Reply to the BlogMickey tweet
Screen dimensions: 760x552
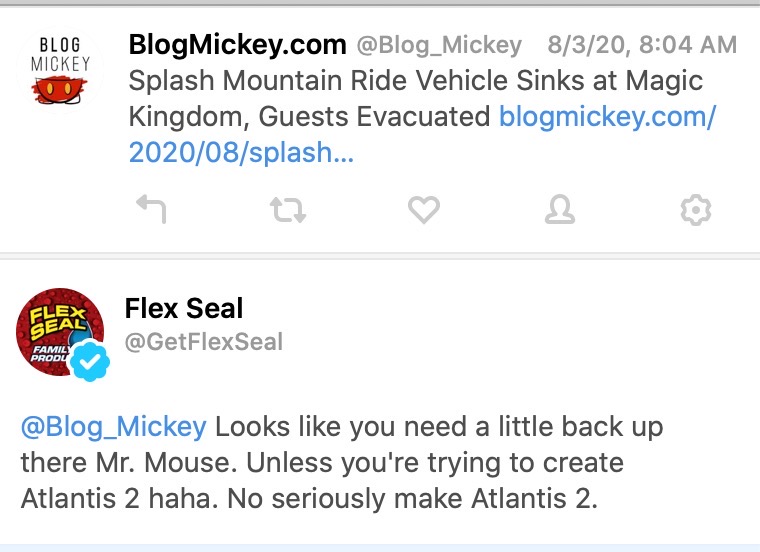click(151, 209)
